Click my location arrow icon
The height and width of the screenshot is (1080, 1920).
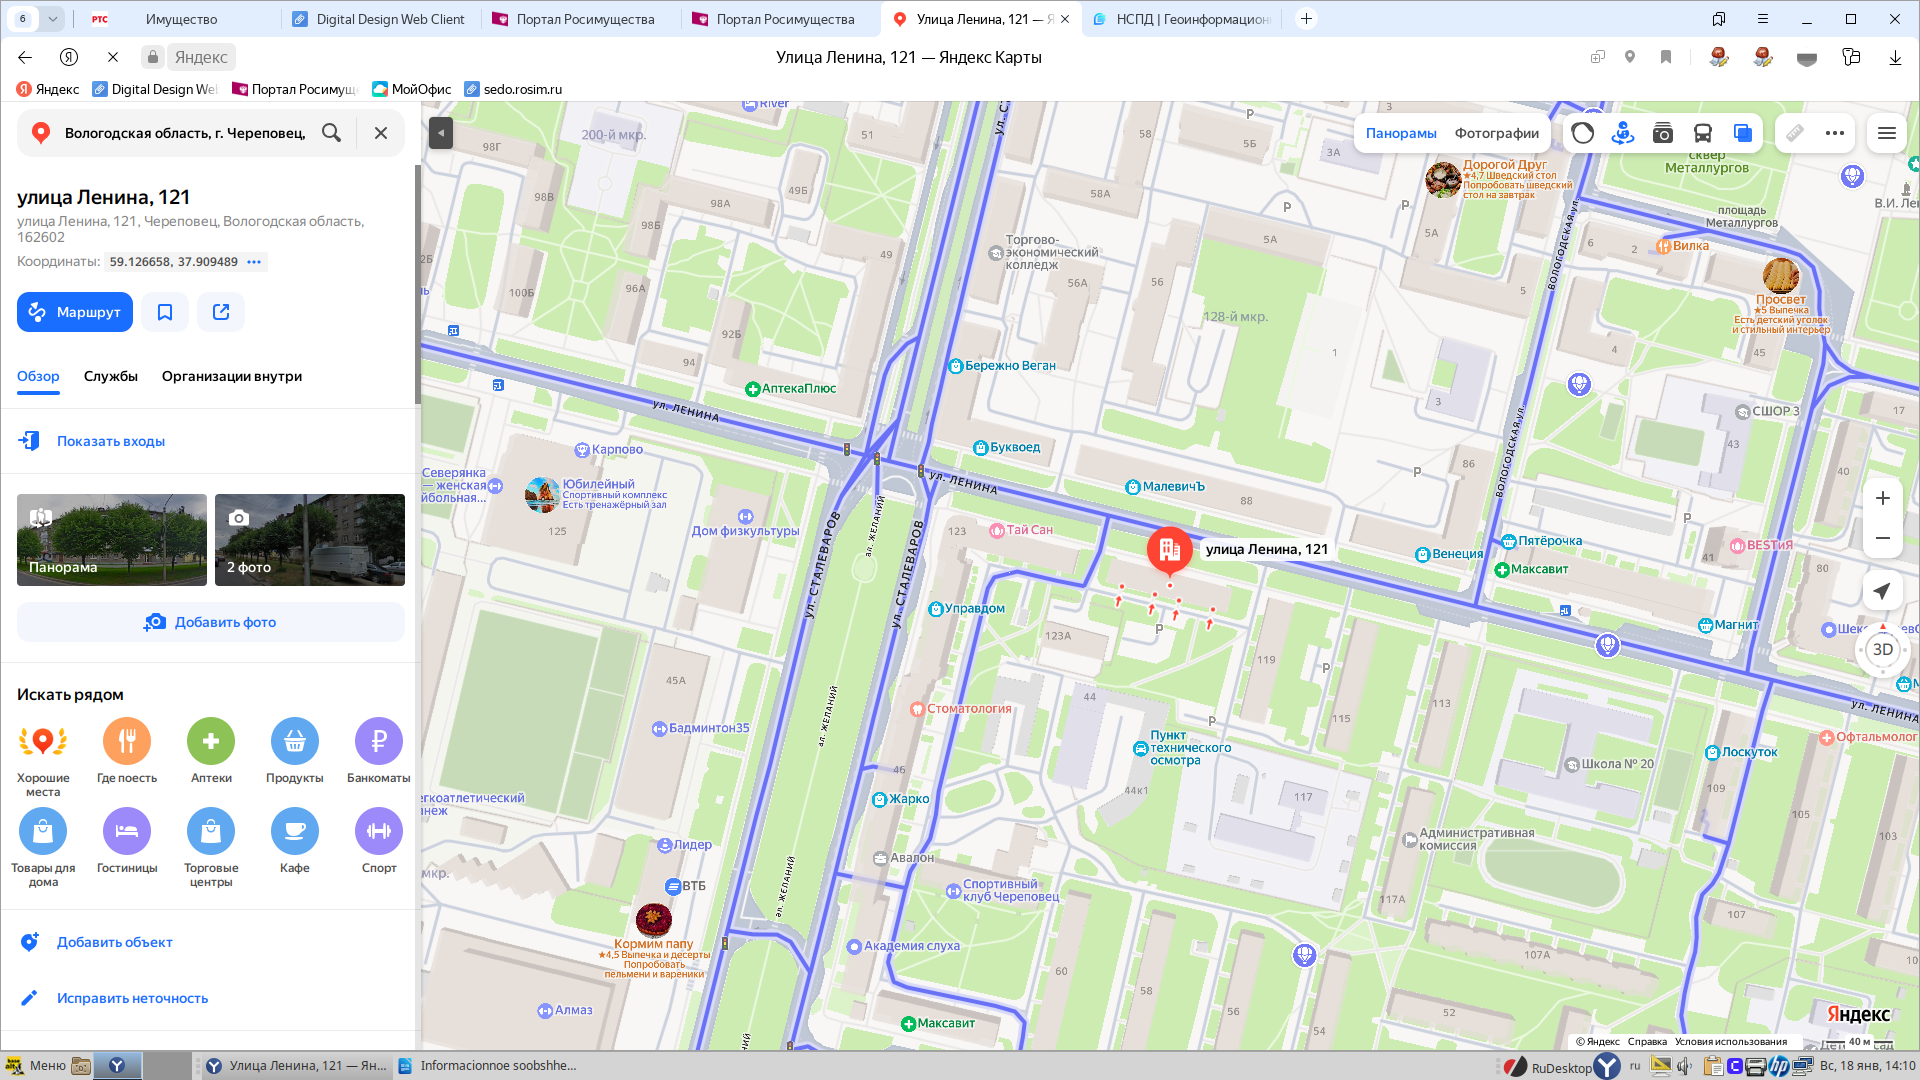tap(1882, 591)
